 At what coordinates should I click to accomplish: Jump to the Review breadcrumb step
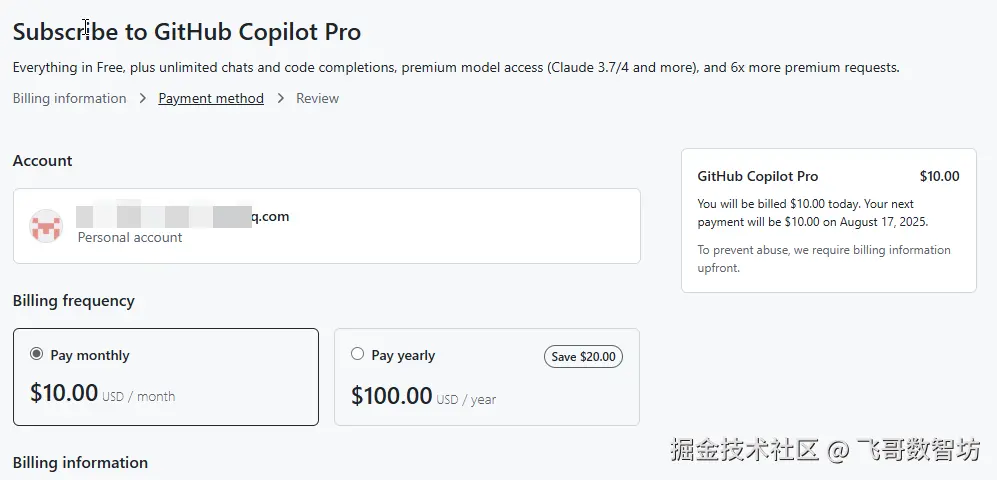[x=317, y=99]
